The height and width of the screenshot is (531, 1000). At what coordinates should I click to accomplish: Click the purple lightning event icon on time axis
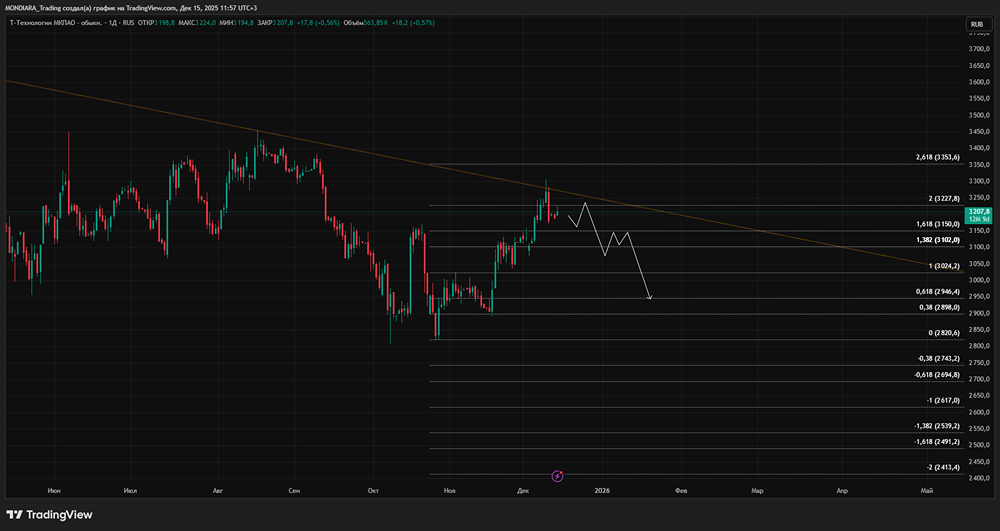(558, 476)
